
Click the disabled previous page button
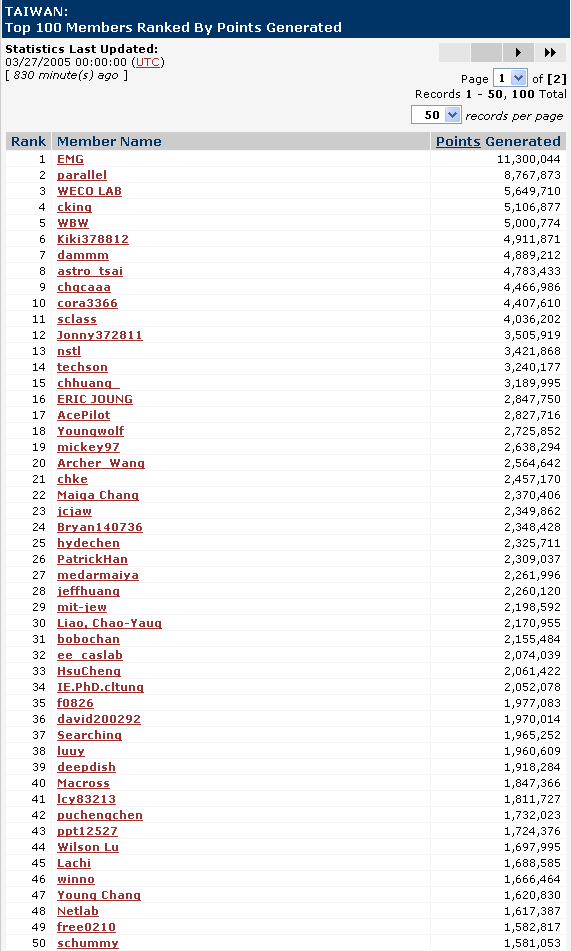click(486, 53)
